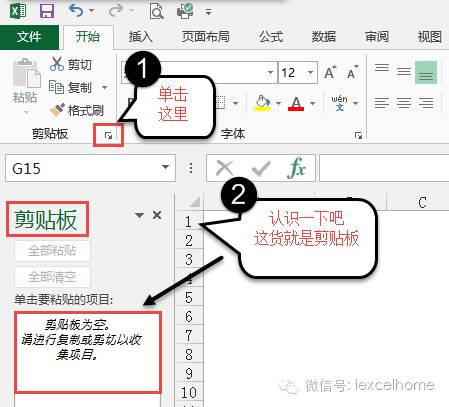Select row 8 header

point(189,354)
